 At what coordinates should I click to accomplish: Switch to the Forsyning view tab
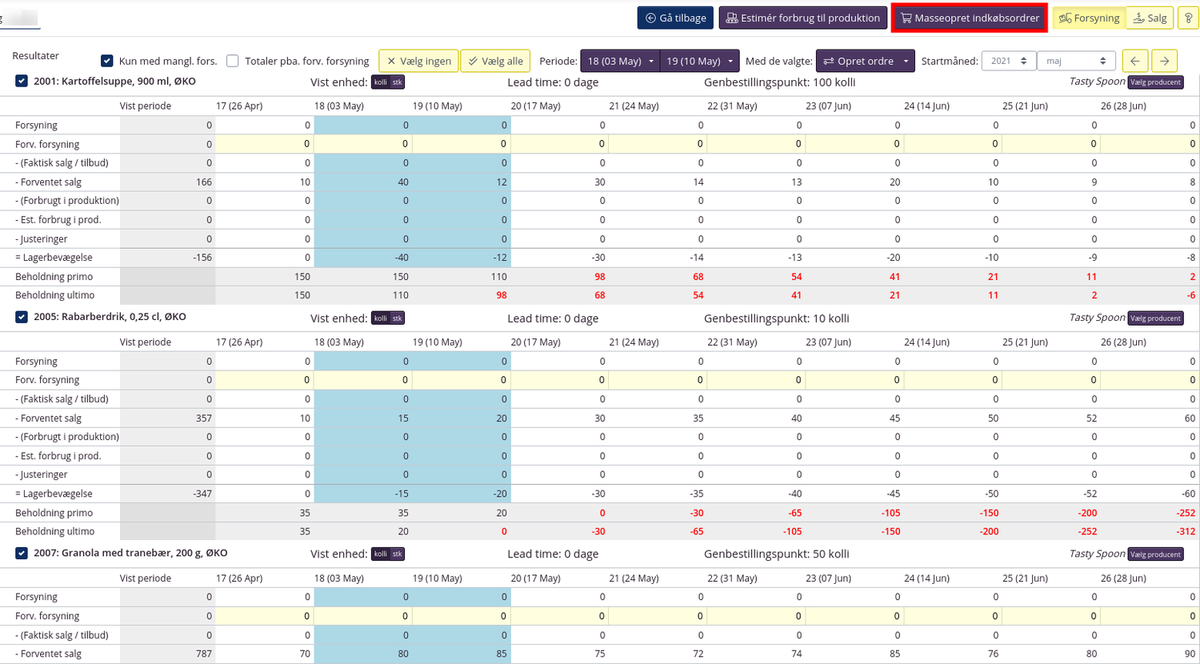click(x=1089, y=18)
